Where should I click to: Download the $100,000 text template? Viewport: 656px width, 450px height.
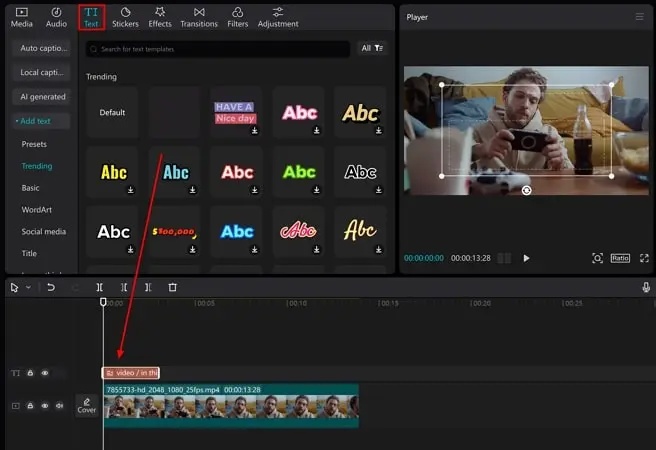[192, 250]
